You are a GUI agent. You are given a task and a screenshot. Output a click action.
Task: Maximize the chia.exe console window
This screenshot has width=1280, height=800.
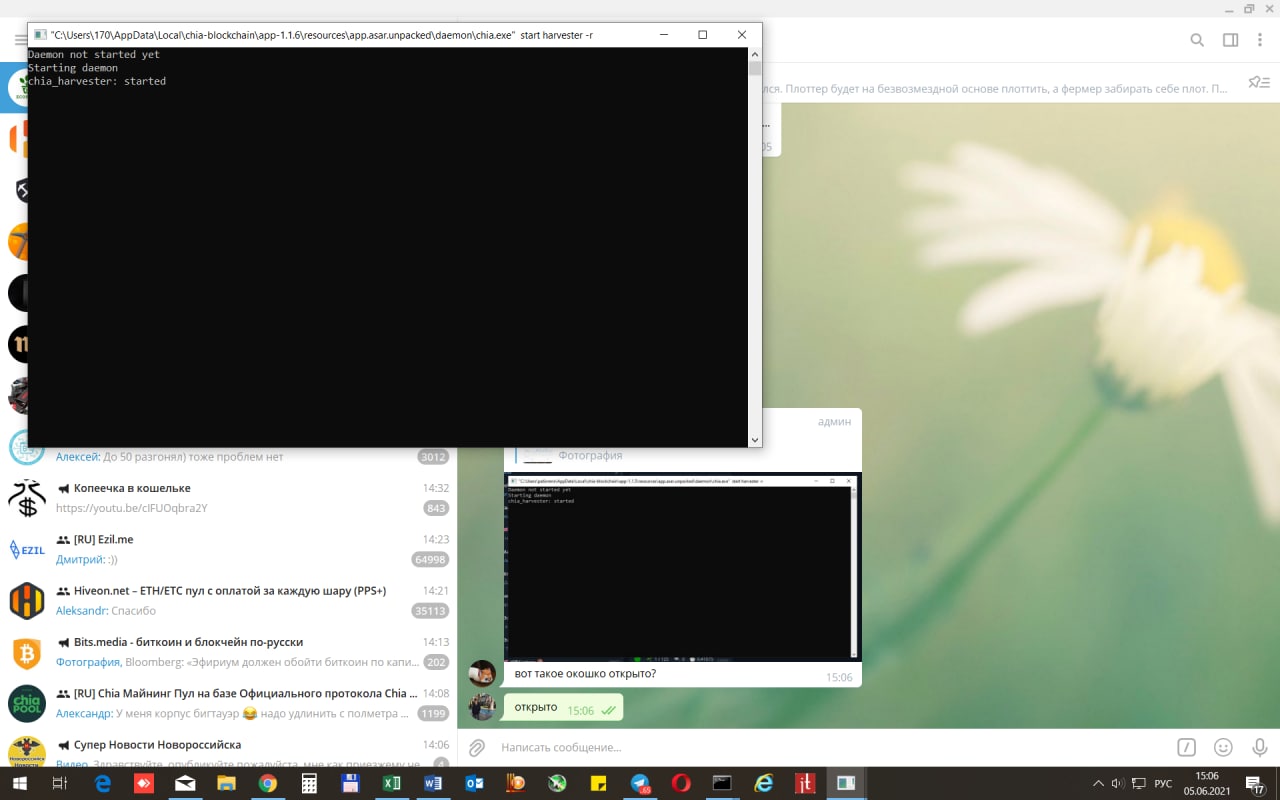(703, 34)
